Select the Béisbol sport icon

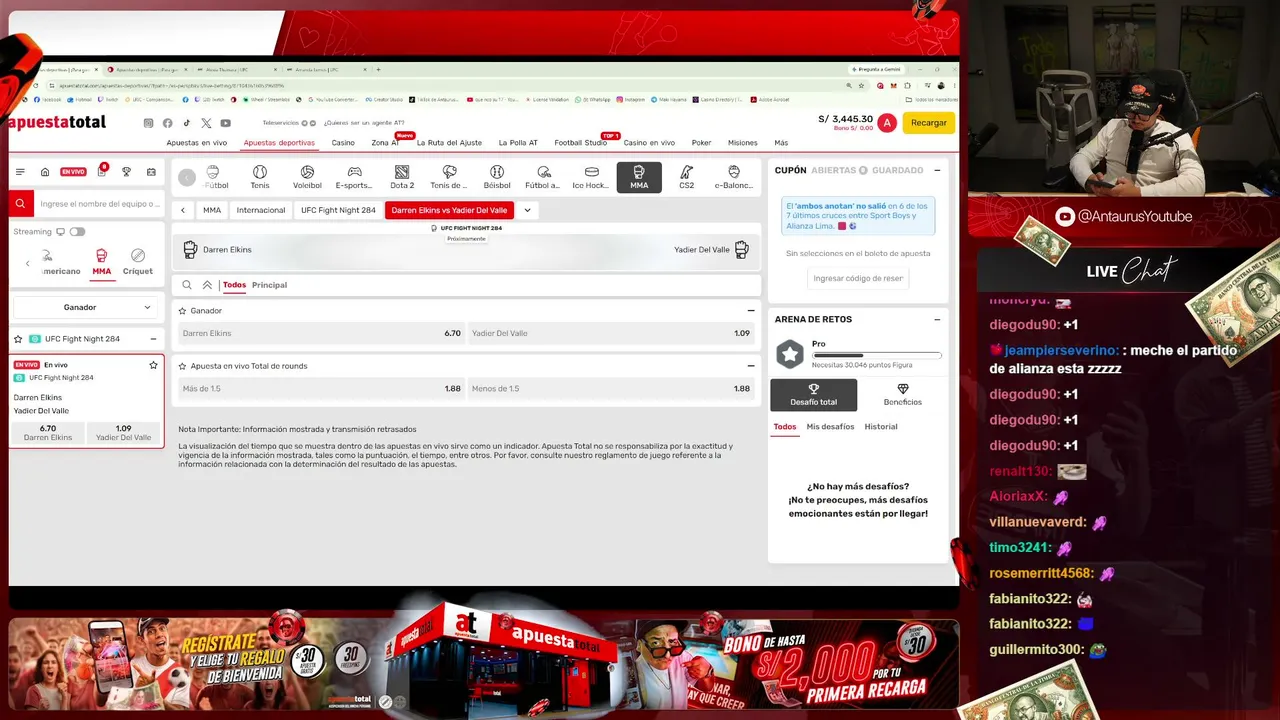pos(497,177)
